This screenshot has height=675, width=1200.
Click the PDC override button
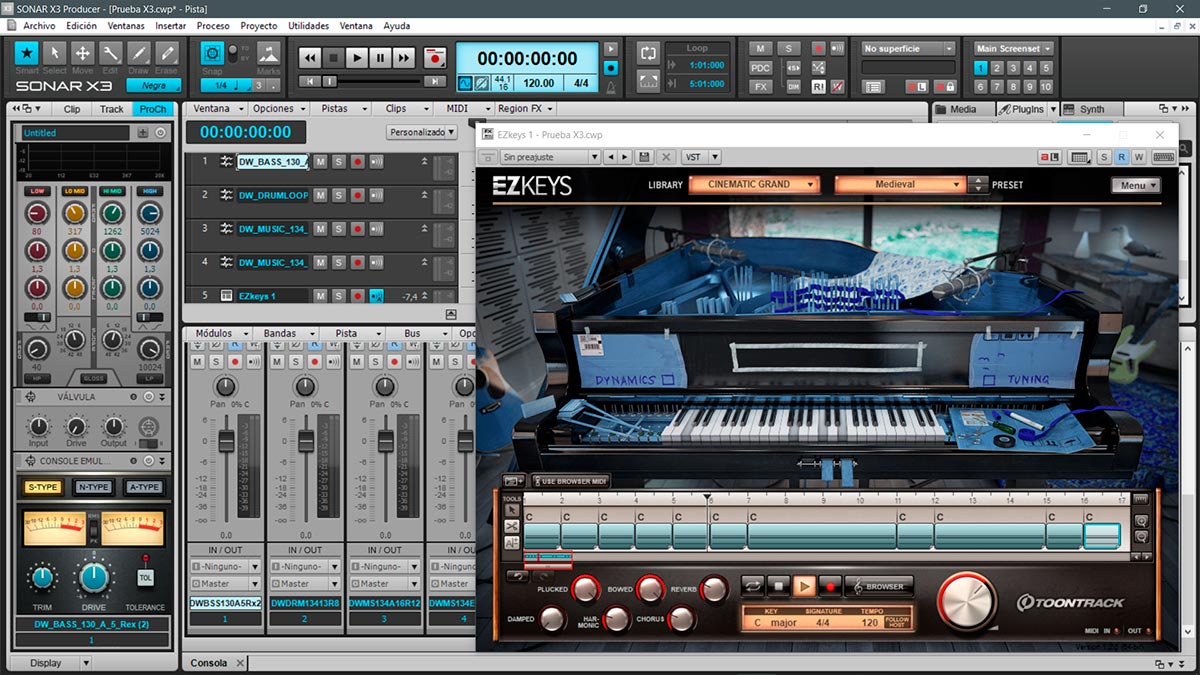pyautogui.click(x=761, y=67)
